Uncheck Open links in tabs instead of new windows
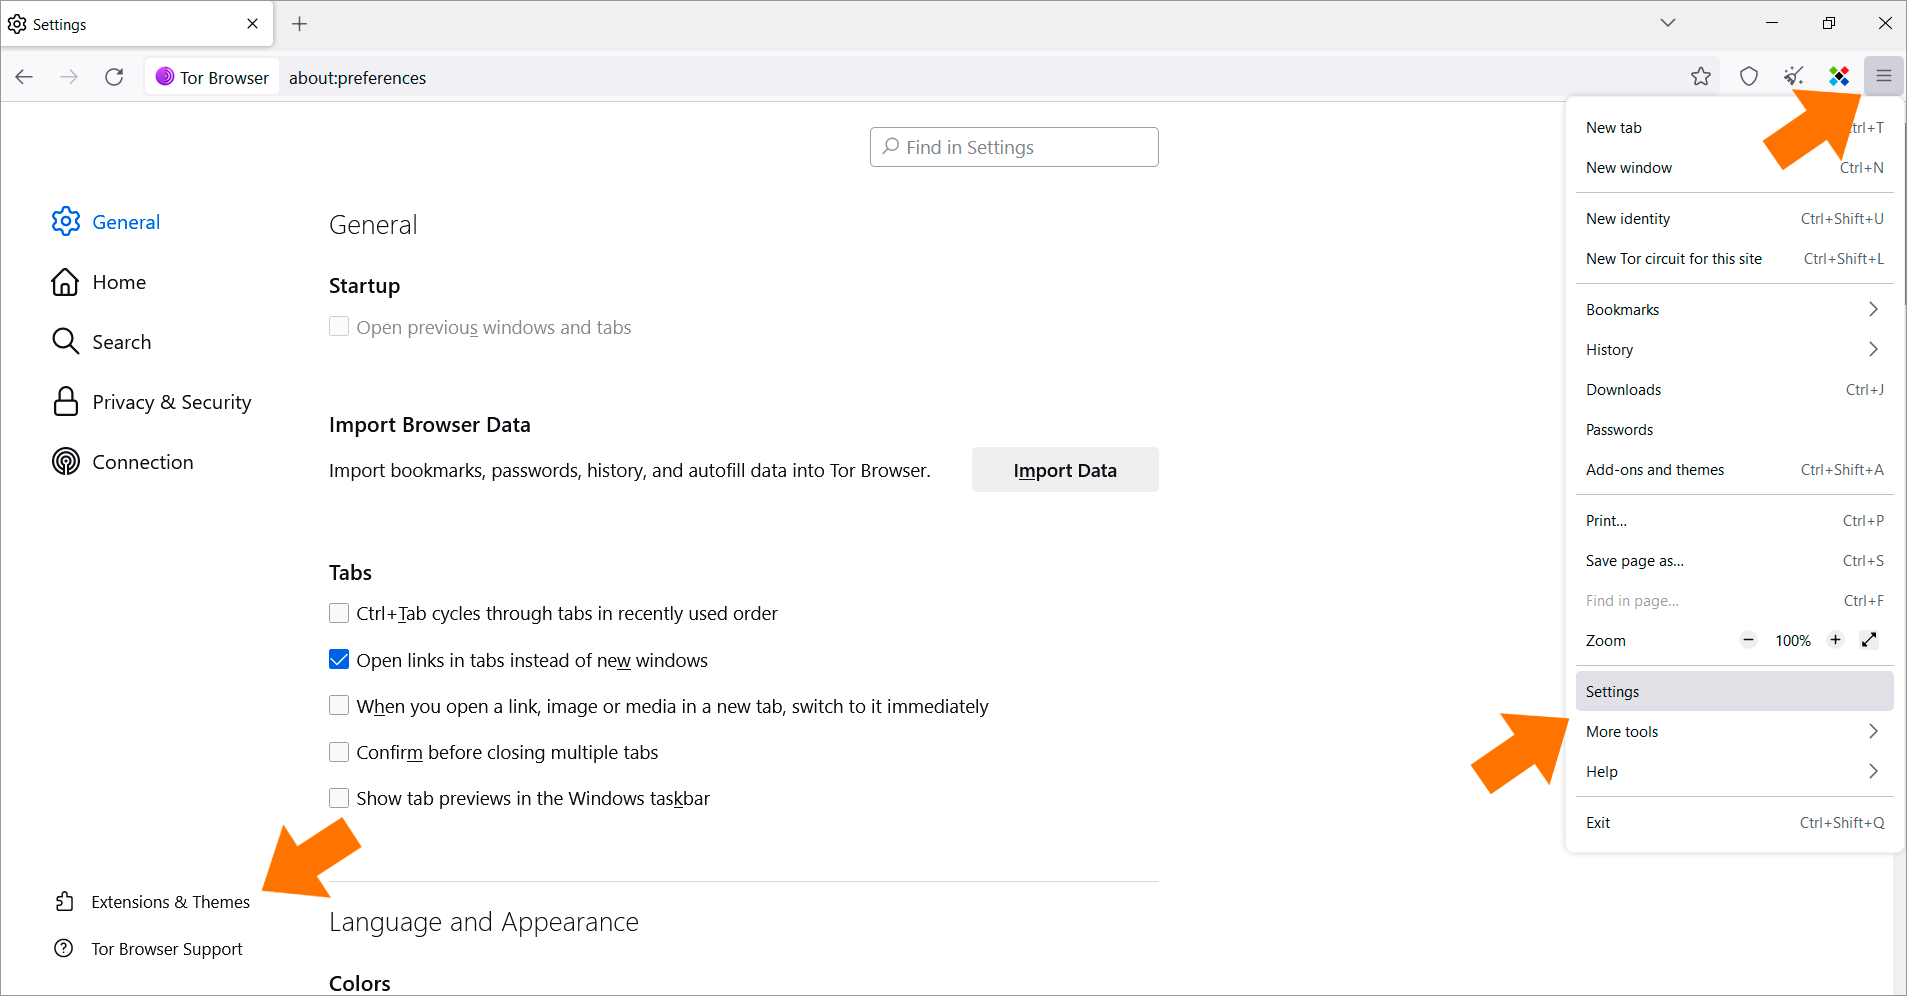The image size is (1907, 996). [339, 660]
